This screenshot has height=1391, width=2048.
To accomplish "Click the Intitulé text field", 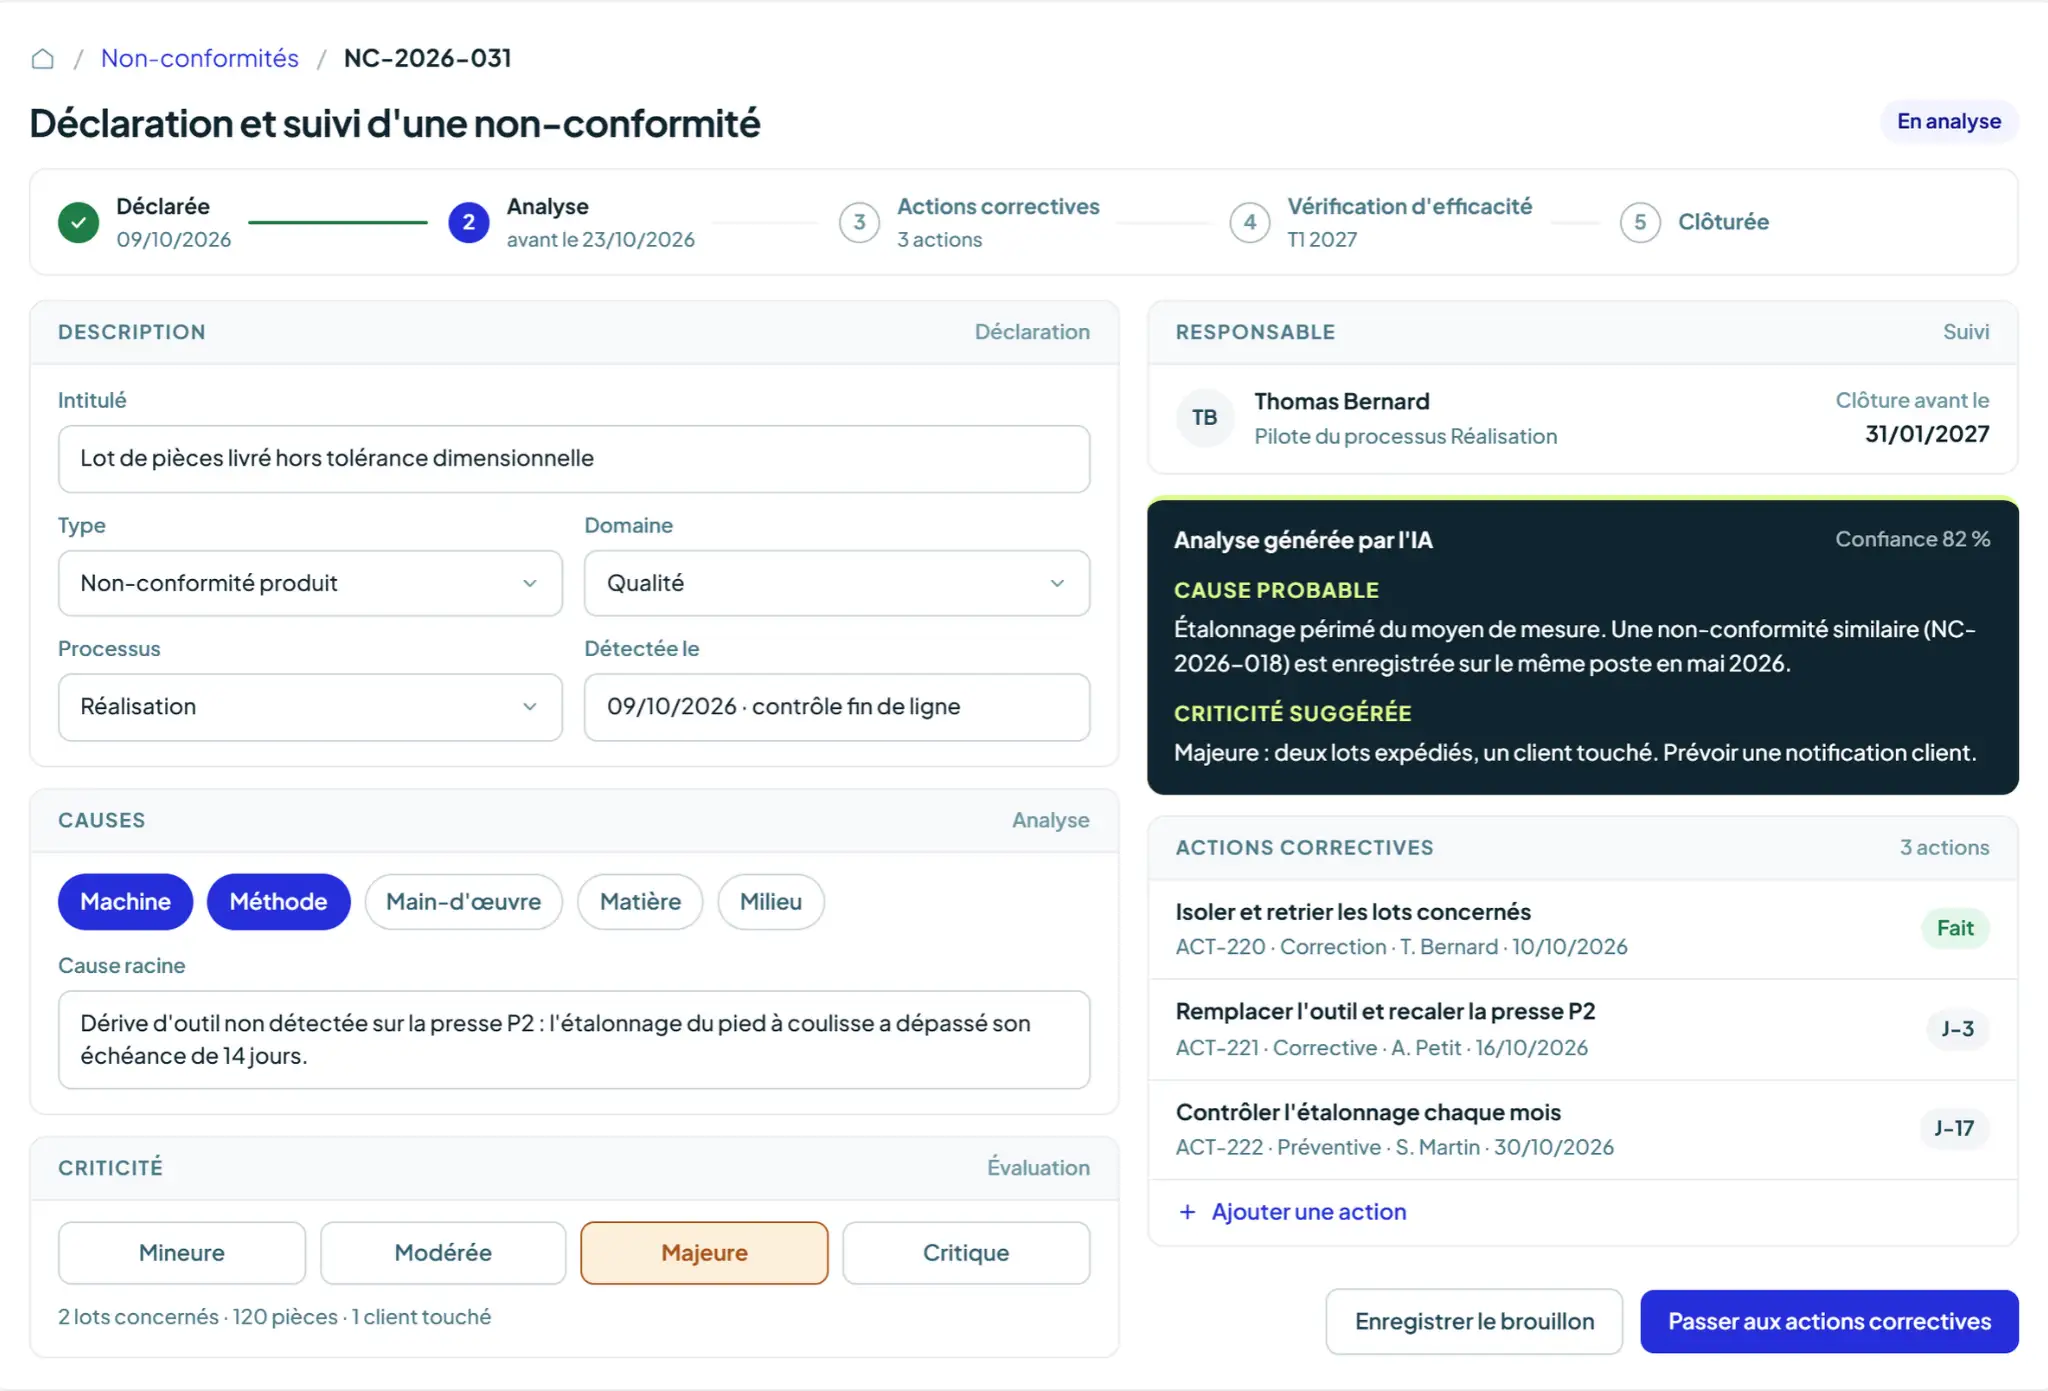I will tap(574, 459).
